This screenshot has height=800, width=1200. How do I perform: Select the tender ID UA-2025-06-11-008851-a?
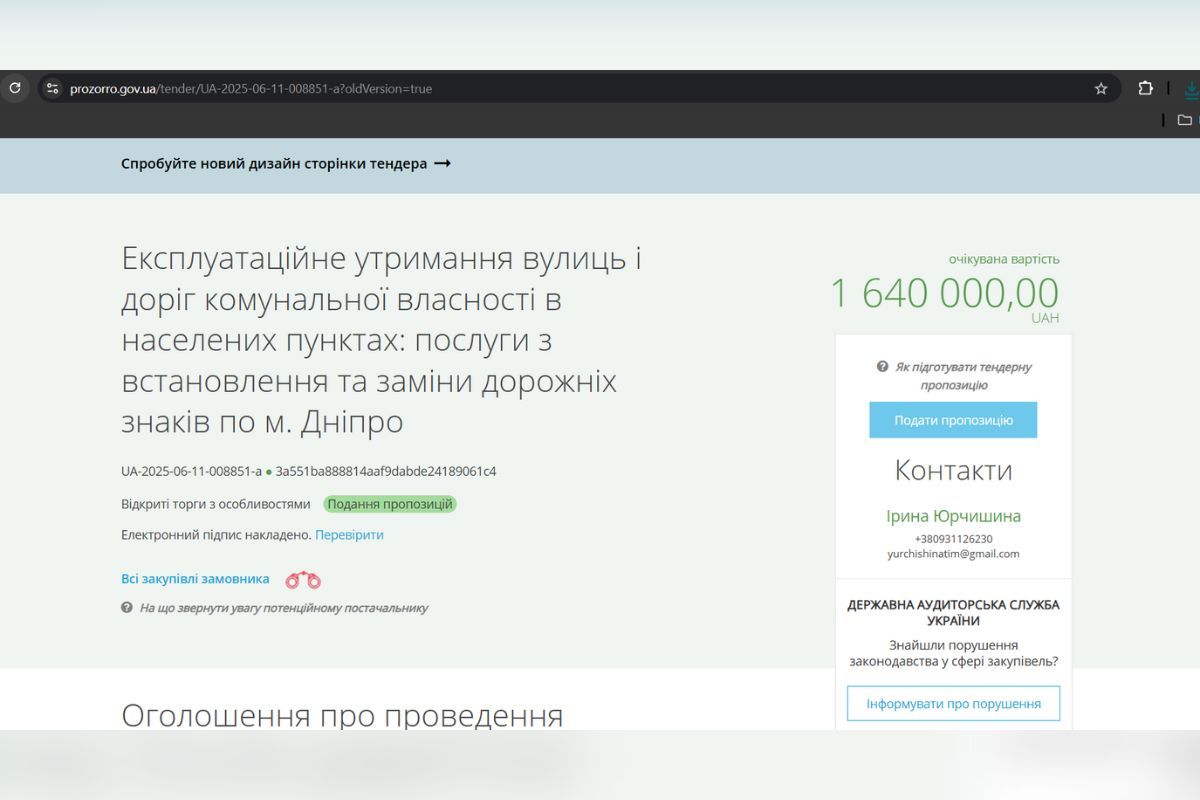coord(191,471)
